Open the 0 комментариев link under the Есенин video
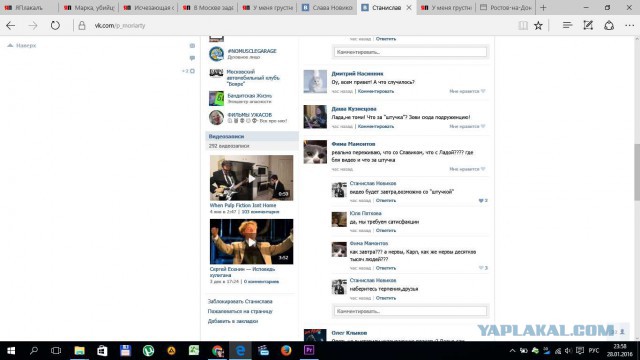This screenshot has height=360, width=640. click(x=261, y=282)
